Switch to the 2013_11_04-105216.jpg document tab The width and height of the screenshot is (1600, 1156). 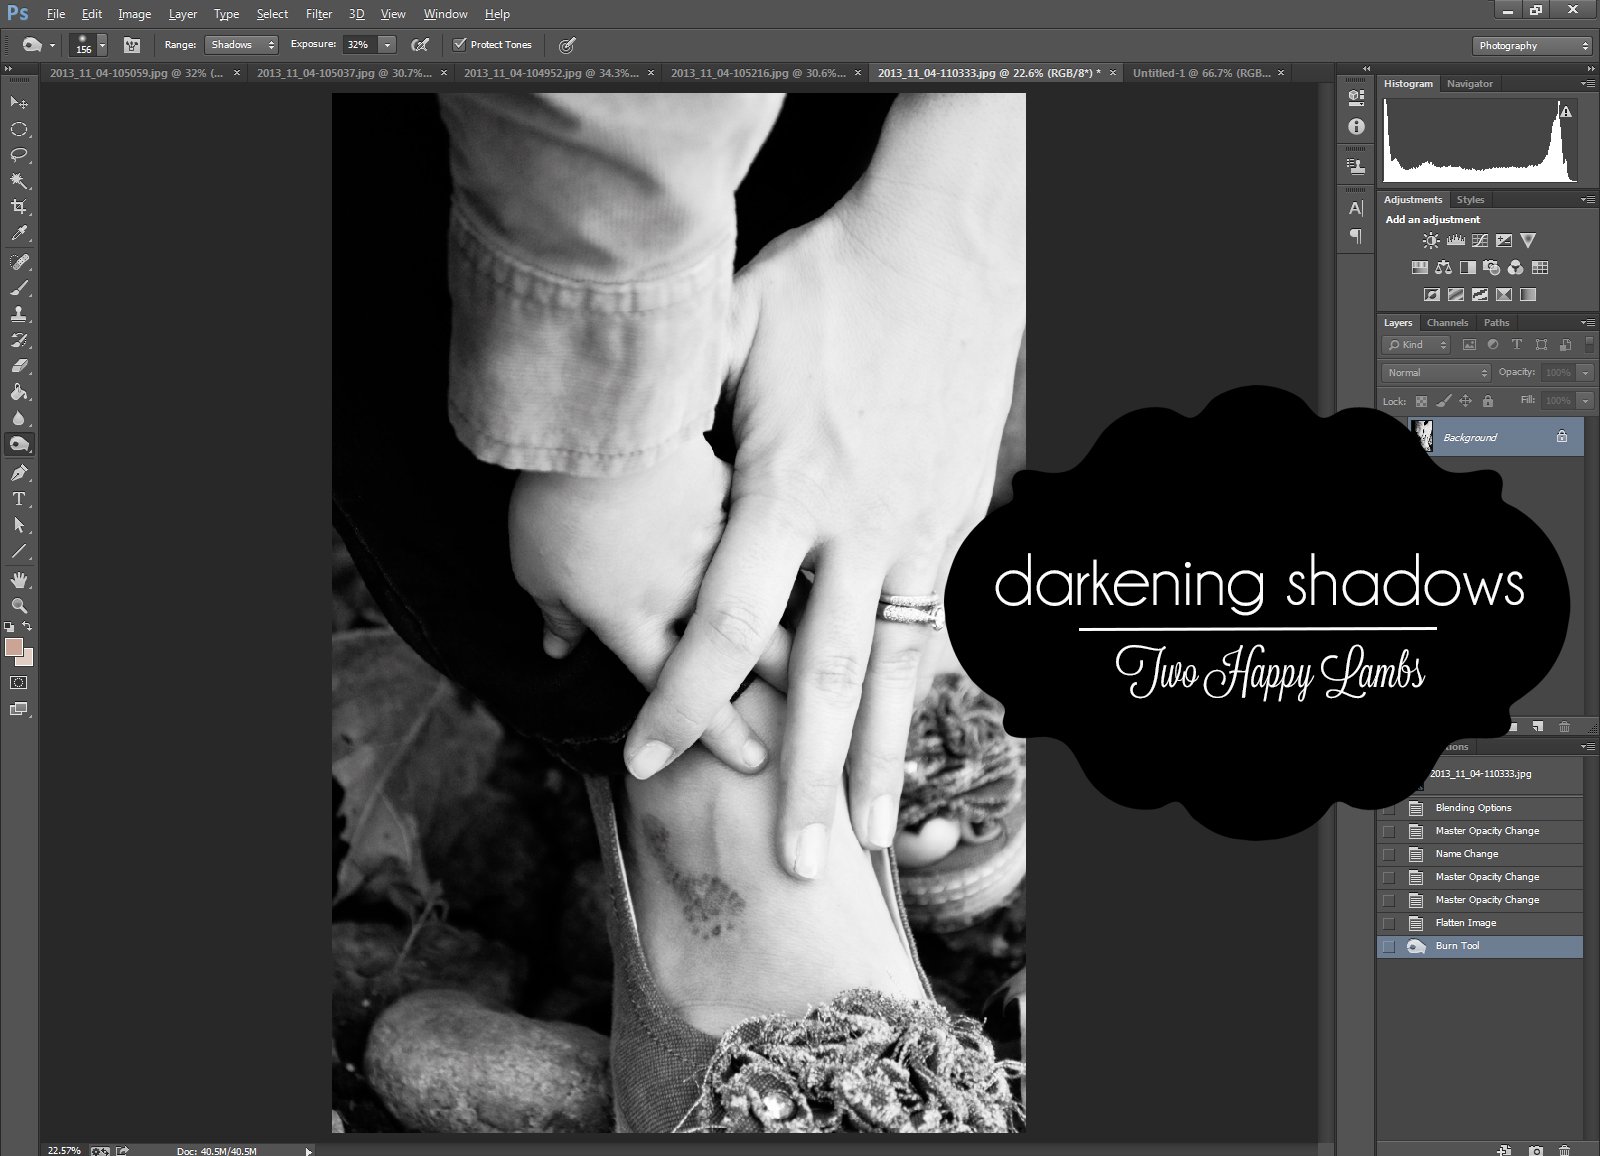757,73
